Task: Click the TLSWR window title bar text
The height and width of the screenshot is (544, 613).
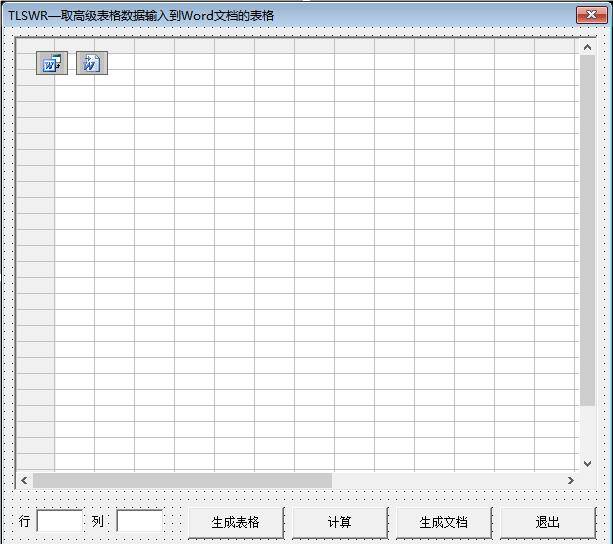Action: 140,15
